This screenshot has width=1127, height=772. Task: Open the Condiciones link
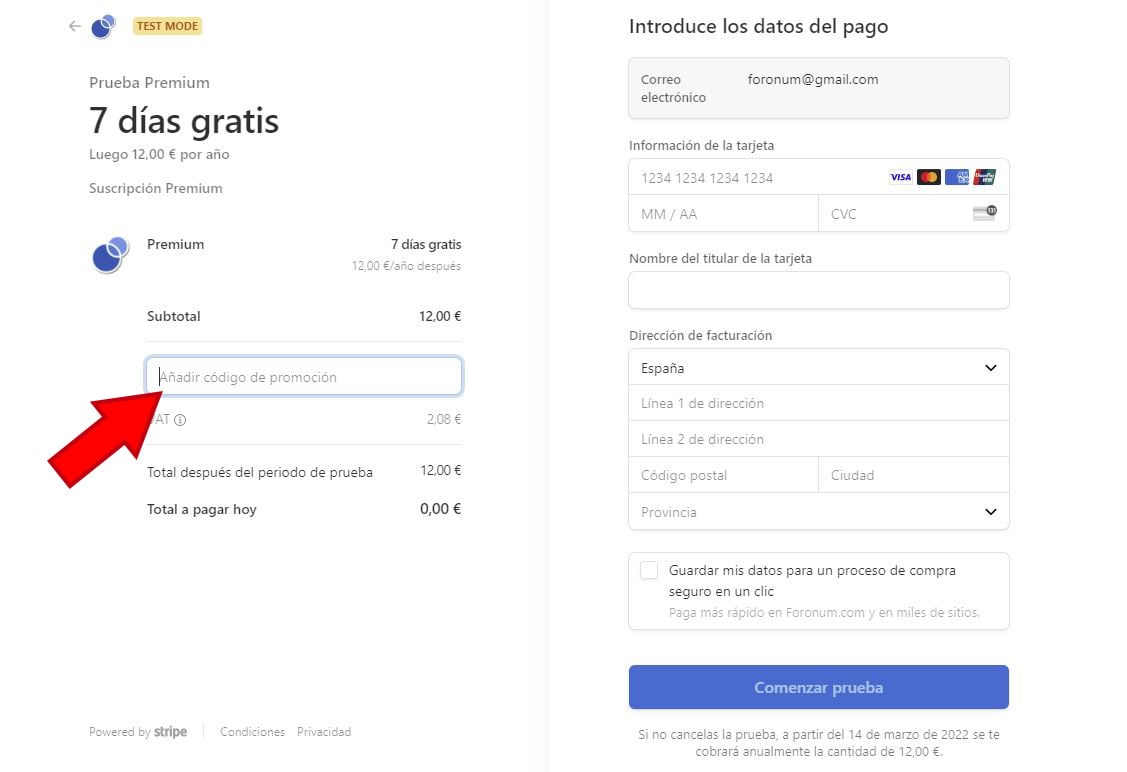pos(252,732)
